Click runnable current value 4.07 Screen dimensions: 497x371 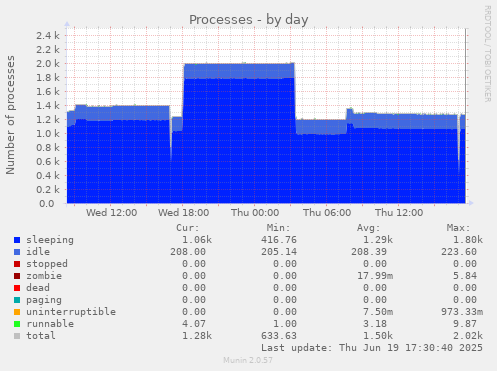tap(194, 324)
